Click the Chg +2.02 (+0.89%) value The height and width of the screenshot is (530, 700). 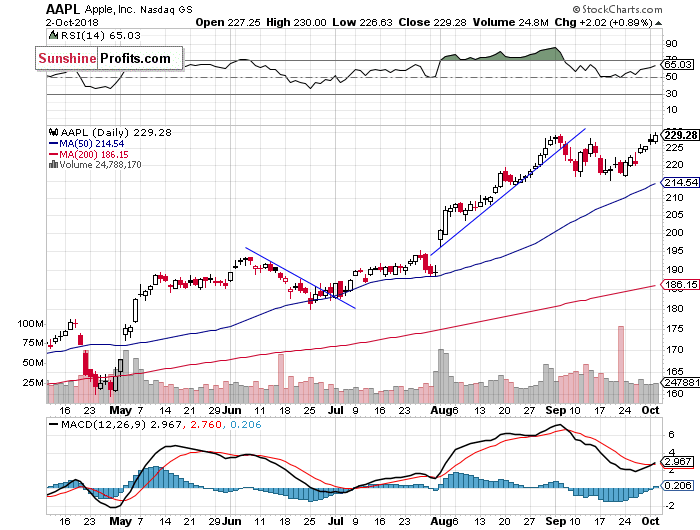coord(604,22)
